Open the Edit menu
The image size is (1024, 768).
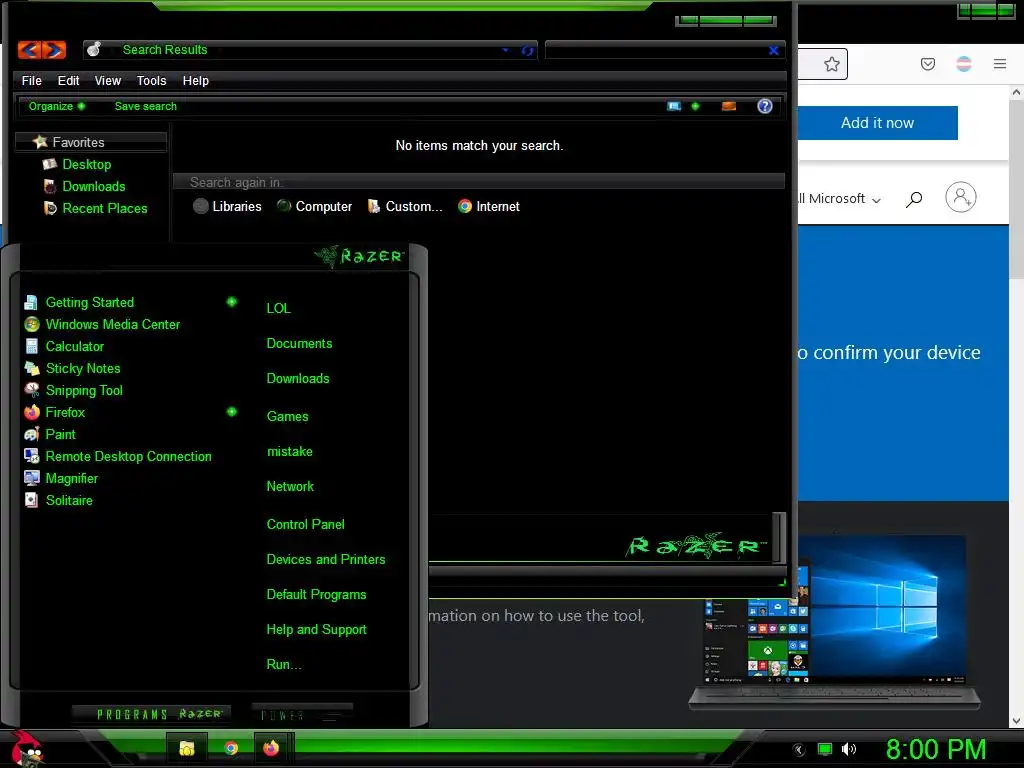pos(68,80)
